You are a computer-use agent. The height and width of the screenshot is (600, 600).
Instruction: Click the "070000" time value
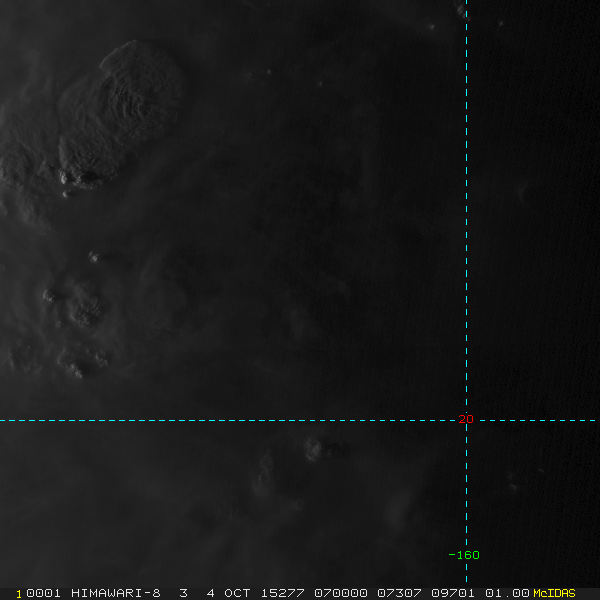click(x=341, y=593)
